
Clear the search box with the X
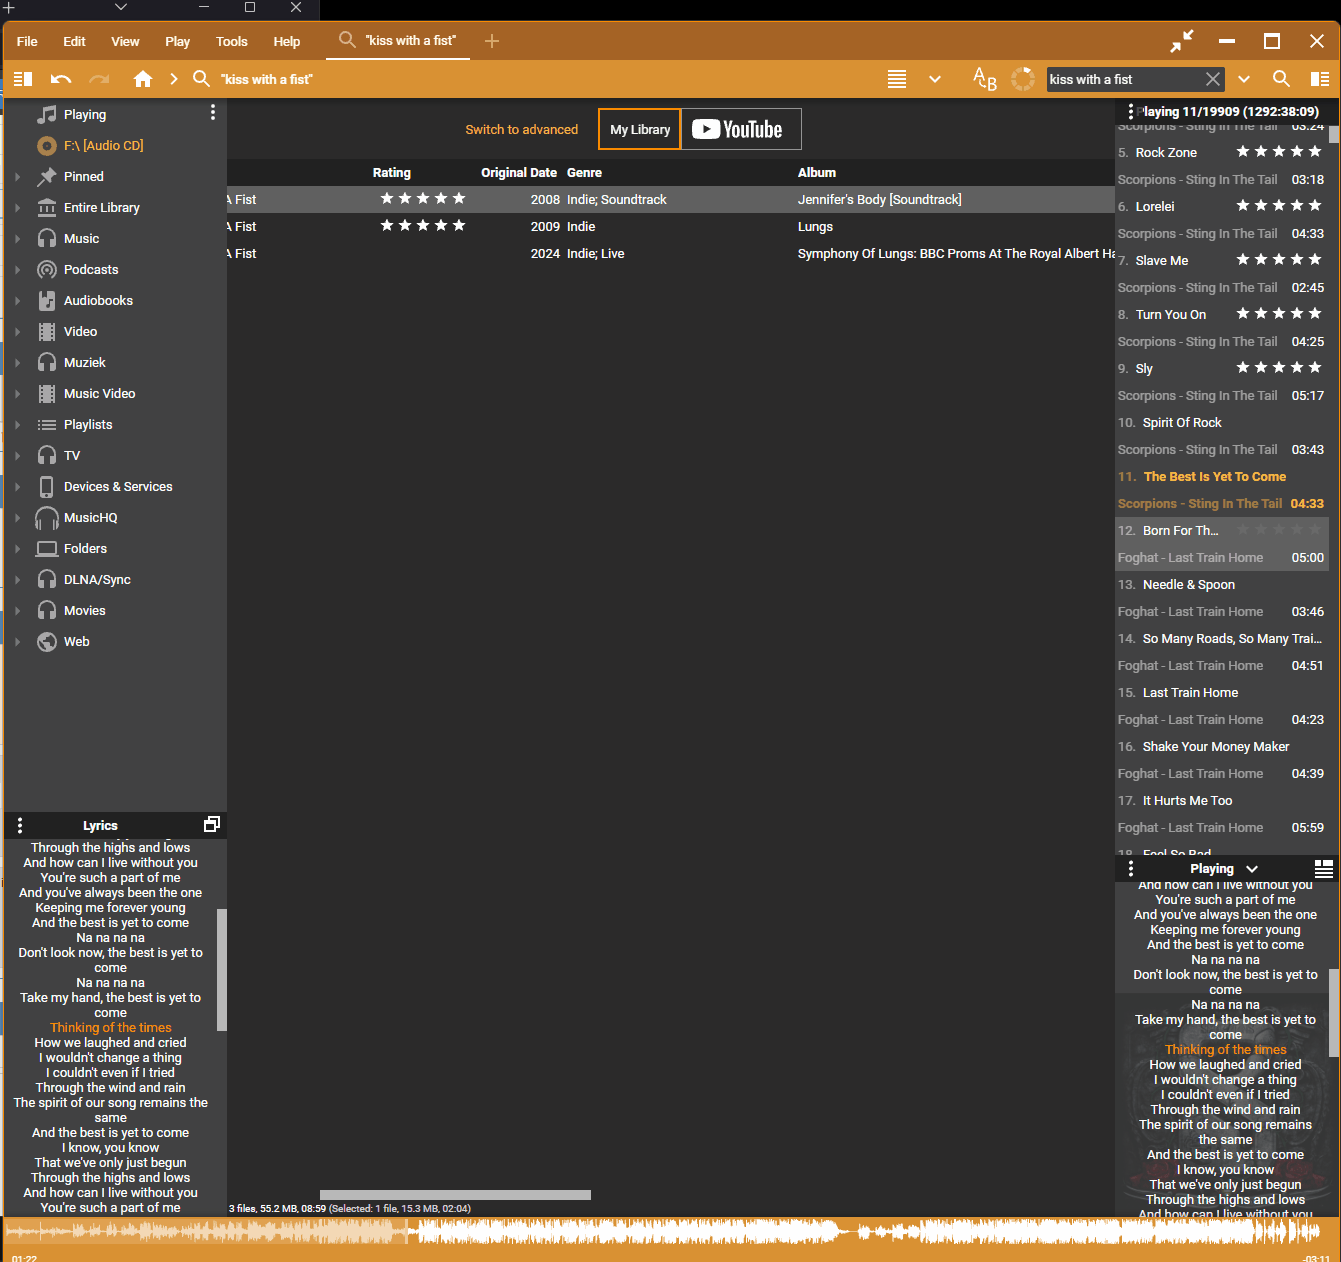pyautogui.click(x=1213, y=79)
